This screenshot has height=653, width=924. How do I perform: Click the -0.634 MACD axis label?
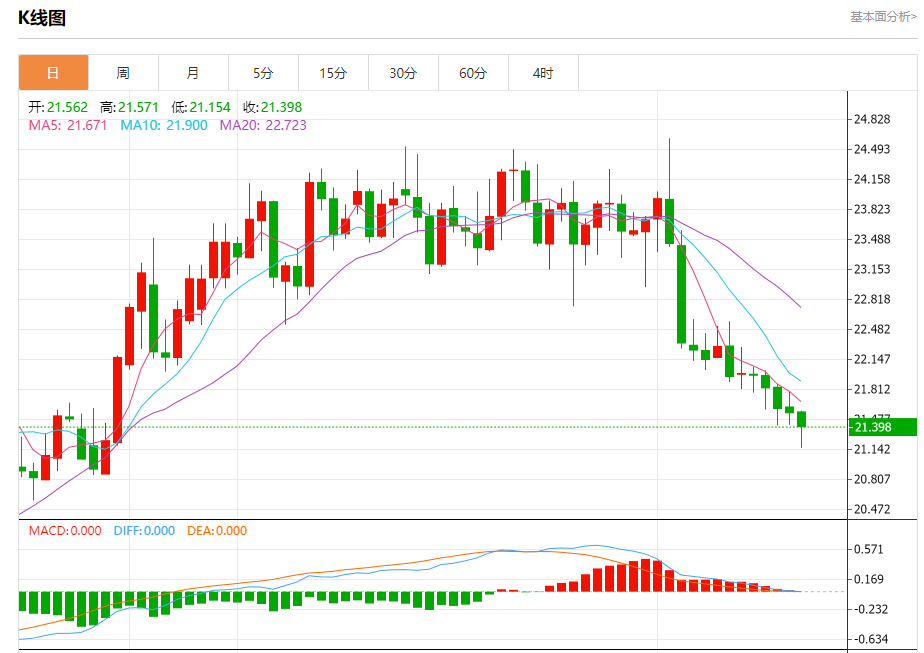[x=869, y=639]
